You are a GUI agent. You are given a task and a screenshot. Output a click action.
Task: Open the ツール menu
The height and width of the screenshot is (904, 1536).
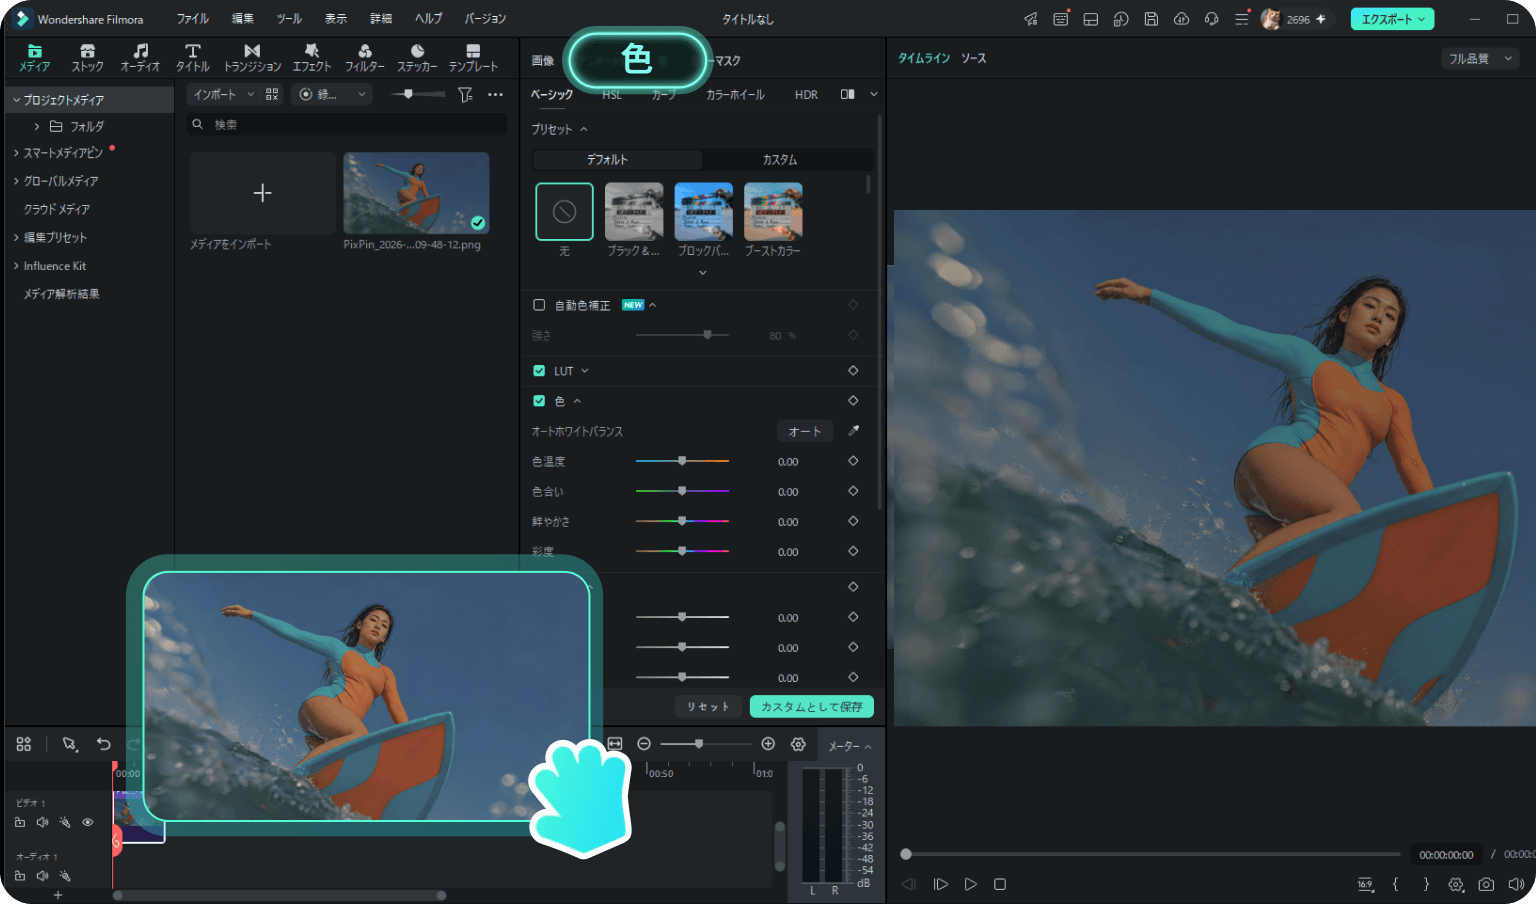[x=289, y=19]
